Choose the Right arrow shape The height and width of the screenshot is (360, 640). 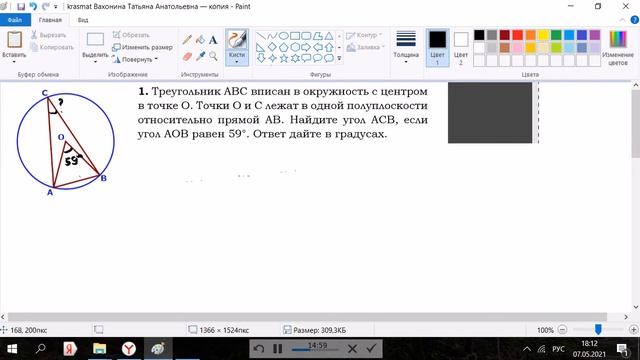point(306,47)
